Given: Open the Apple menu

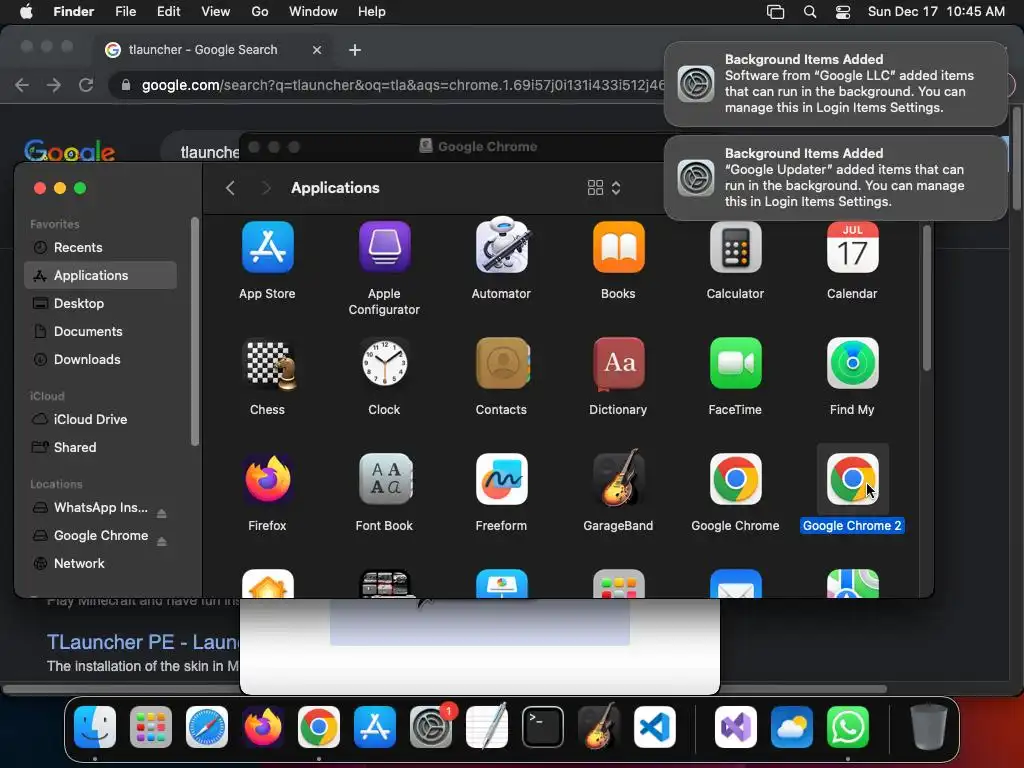Looking at the screenshot, I should click(26, 12).
